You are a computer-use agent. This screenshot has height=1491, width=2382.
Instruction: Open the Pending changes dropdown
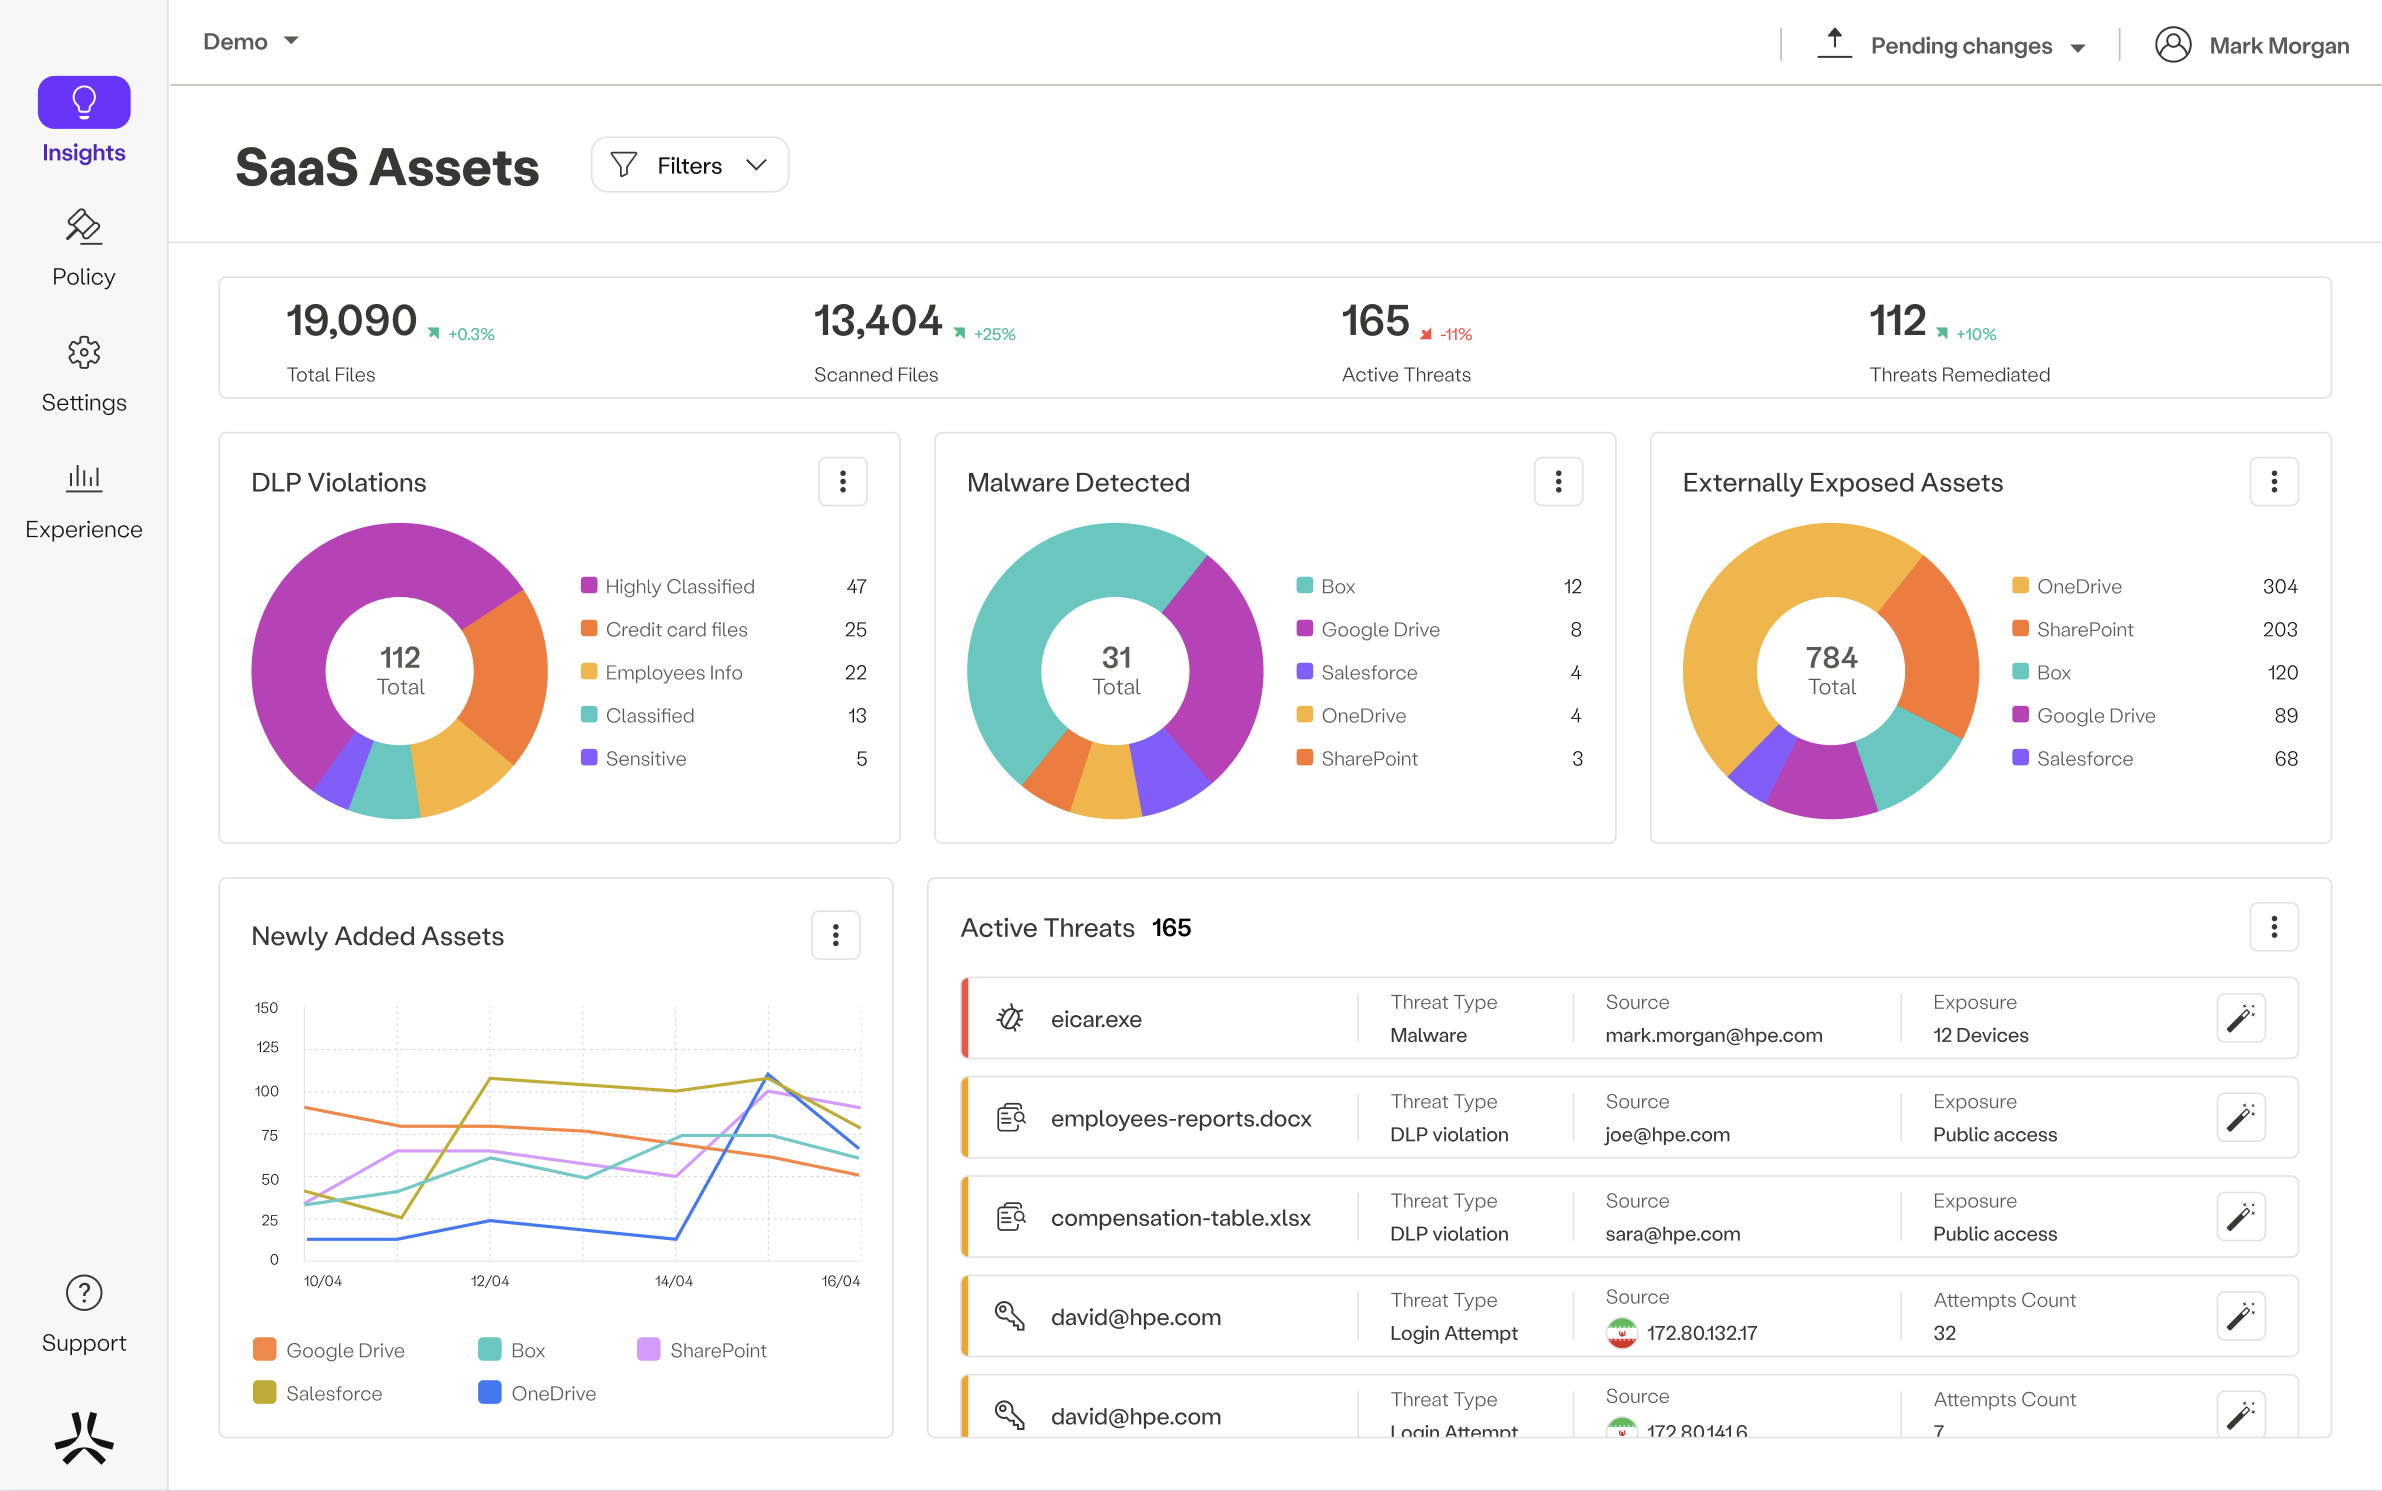pyautogui.click(x=1961, y=46)
